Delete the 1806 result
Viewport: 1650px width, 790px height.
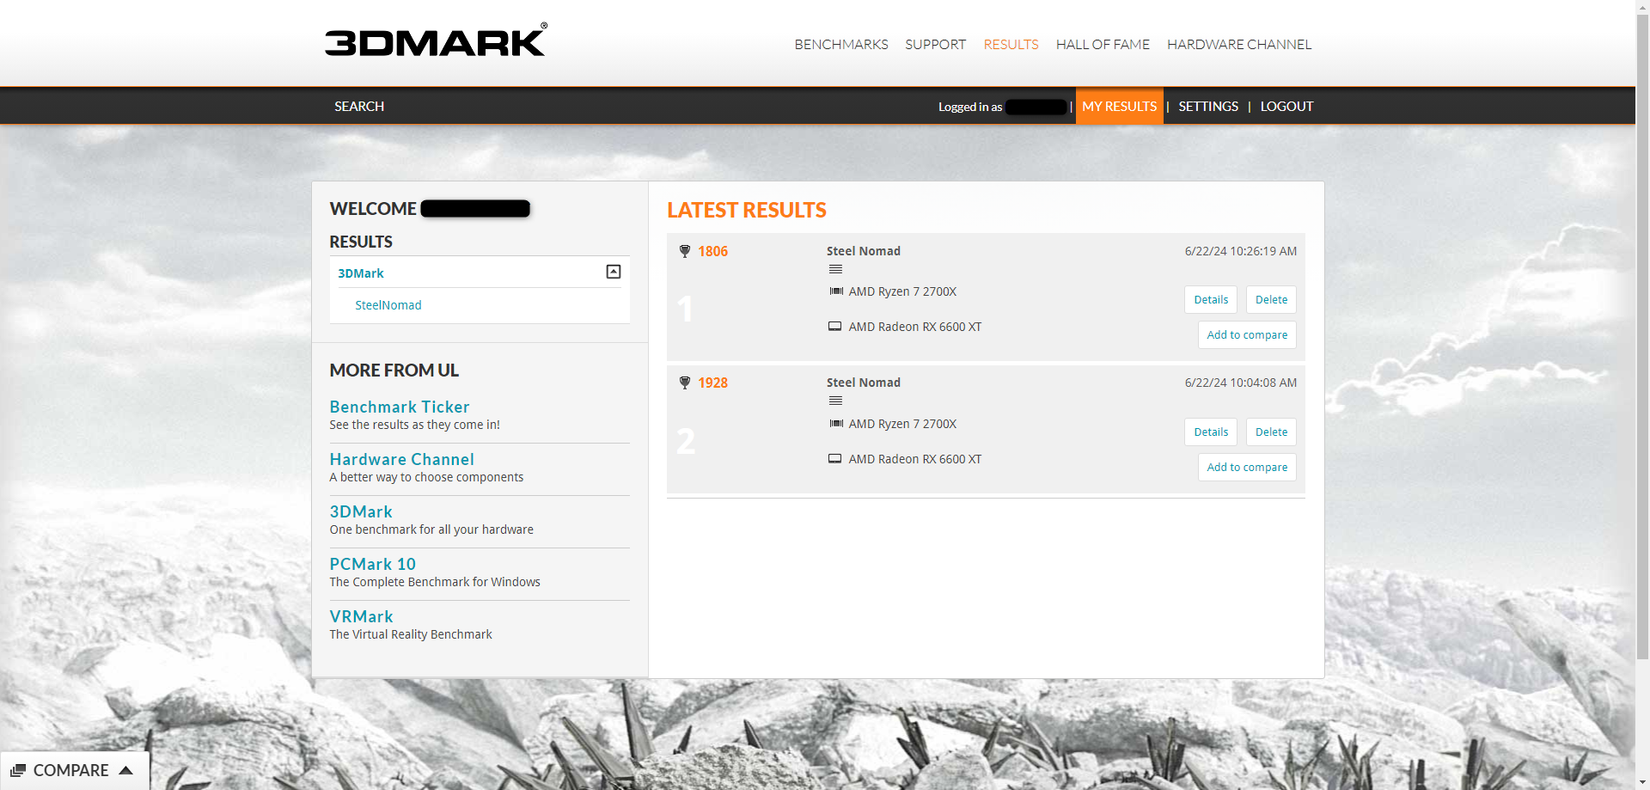1271,300
